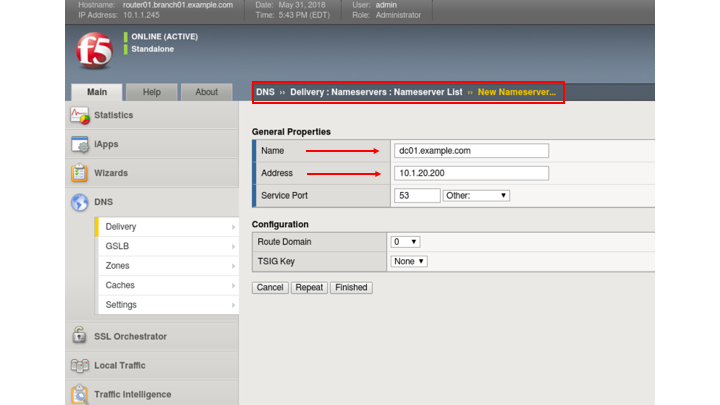Click the Traffic Intelligence icon
Image resolution: width=720 pixels, height=405 pixels.
tap(79, 394)
